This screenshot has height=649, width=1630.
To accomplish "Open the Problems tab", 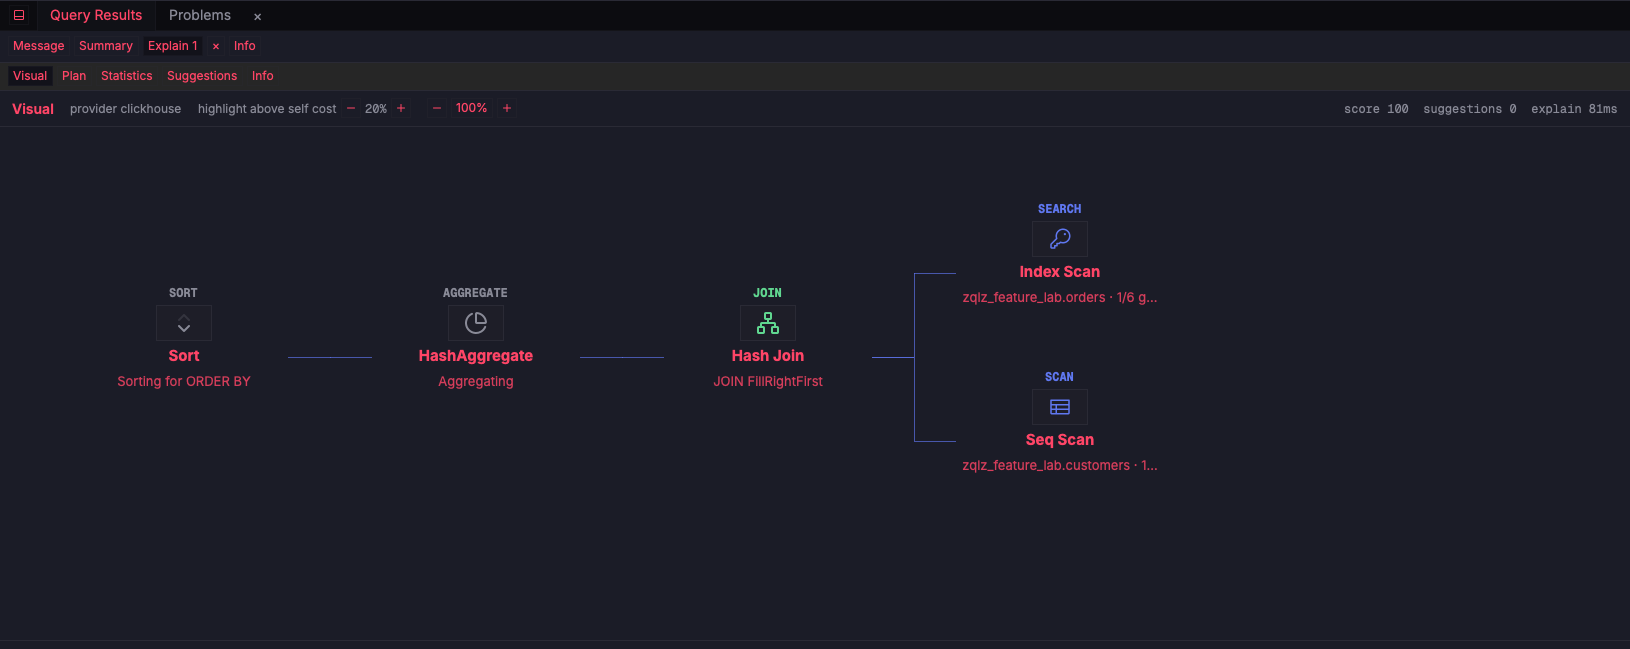I will pos(200,15).
